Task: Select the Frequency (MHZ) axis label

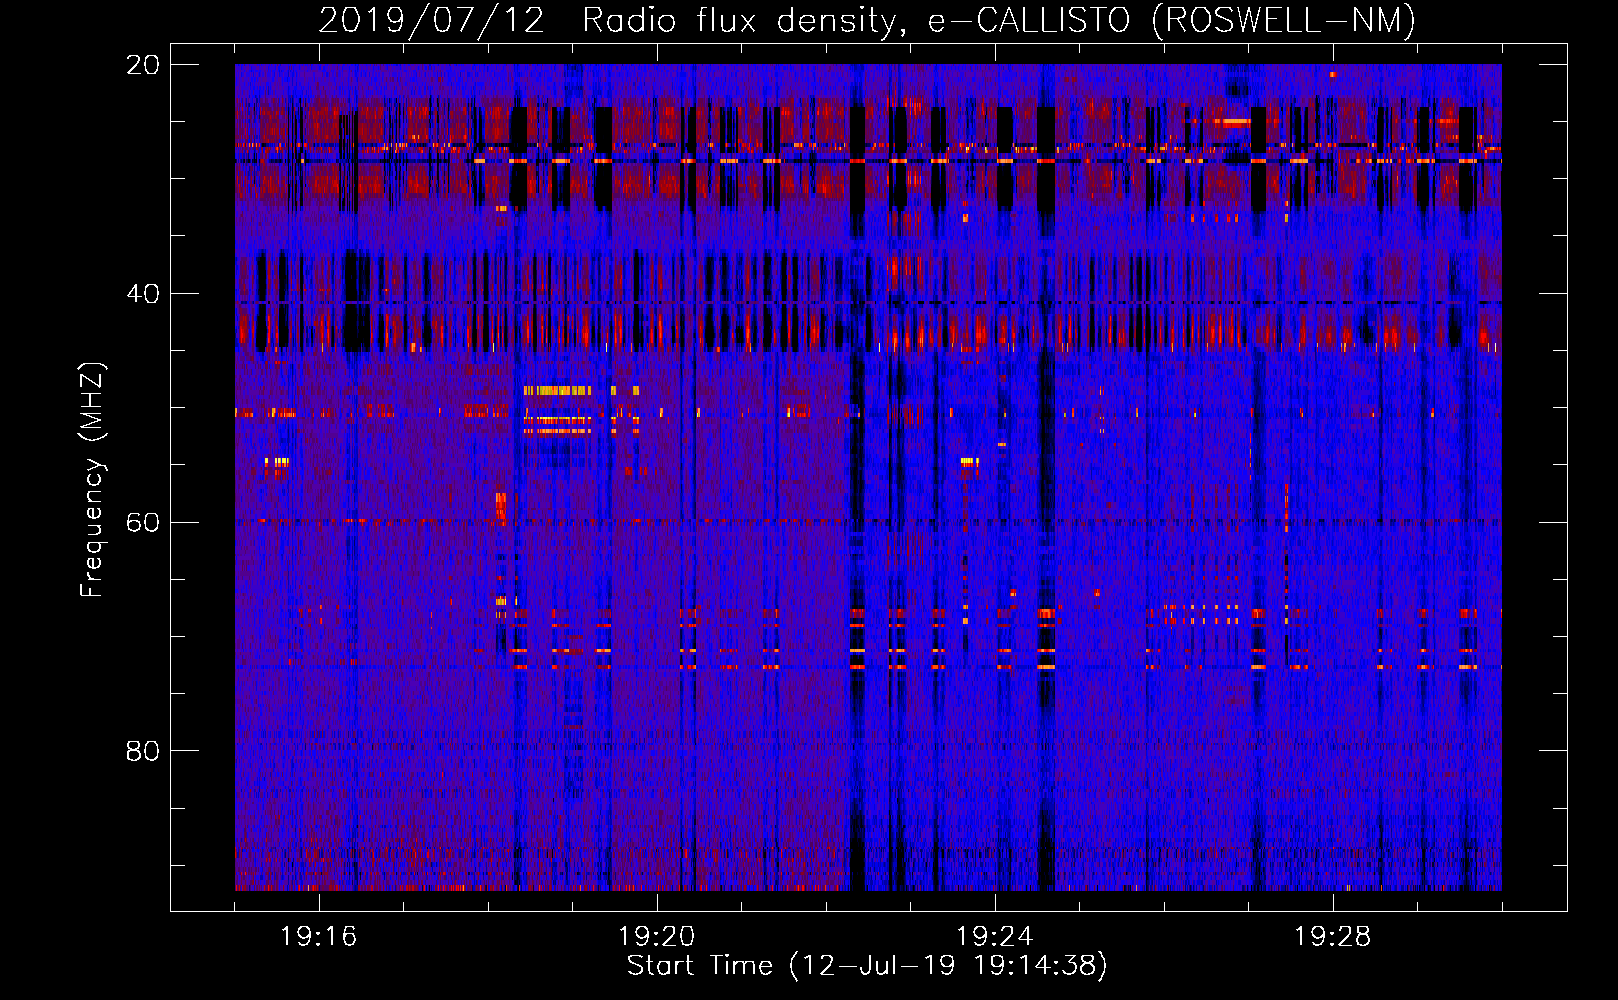Action: click(92, 480)
